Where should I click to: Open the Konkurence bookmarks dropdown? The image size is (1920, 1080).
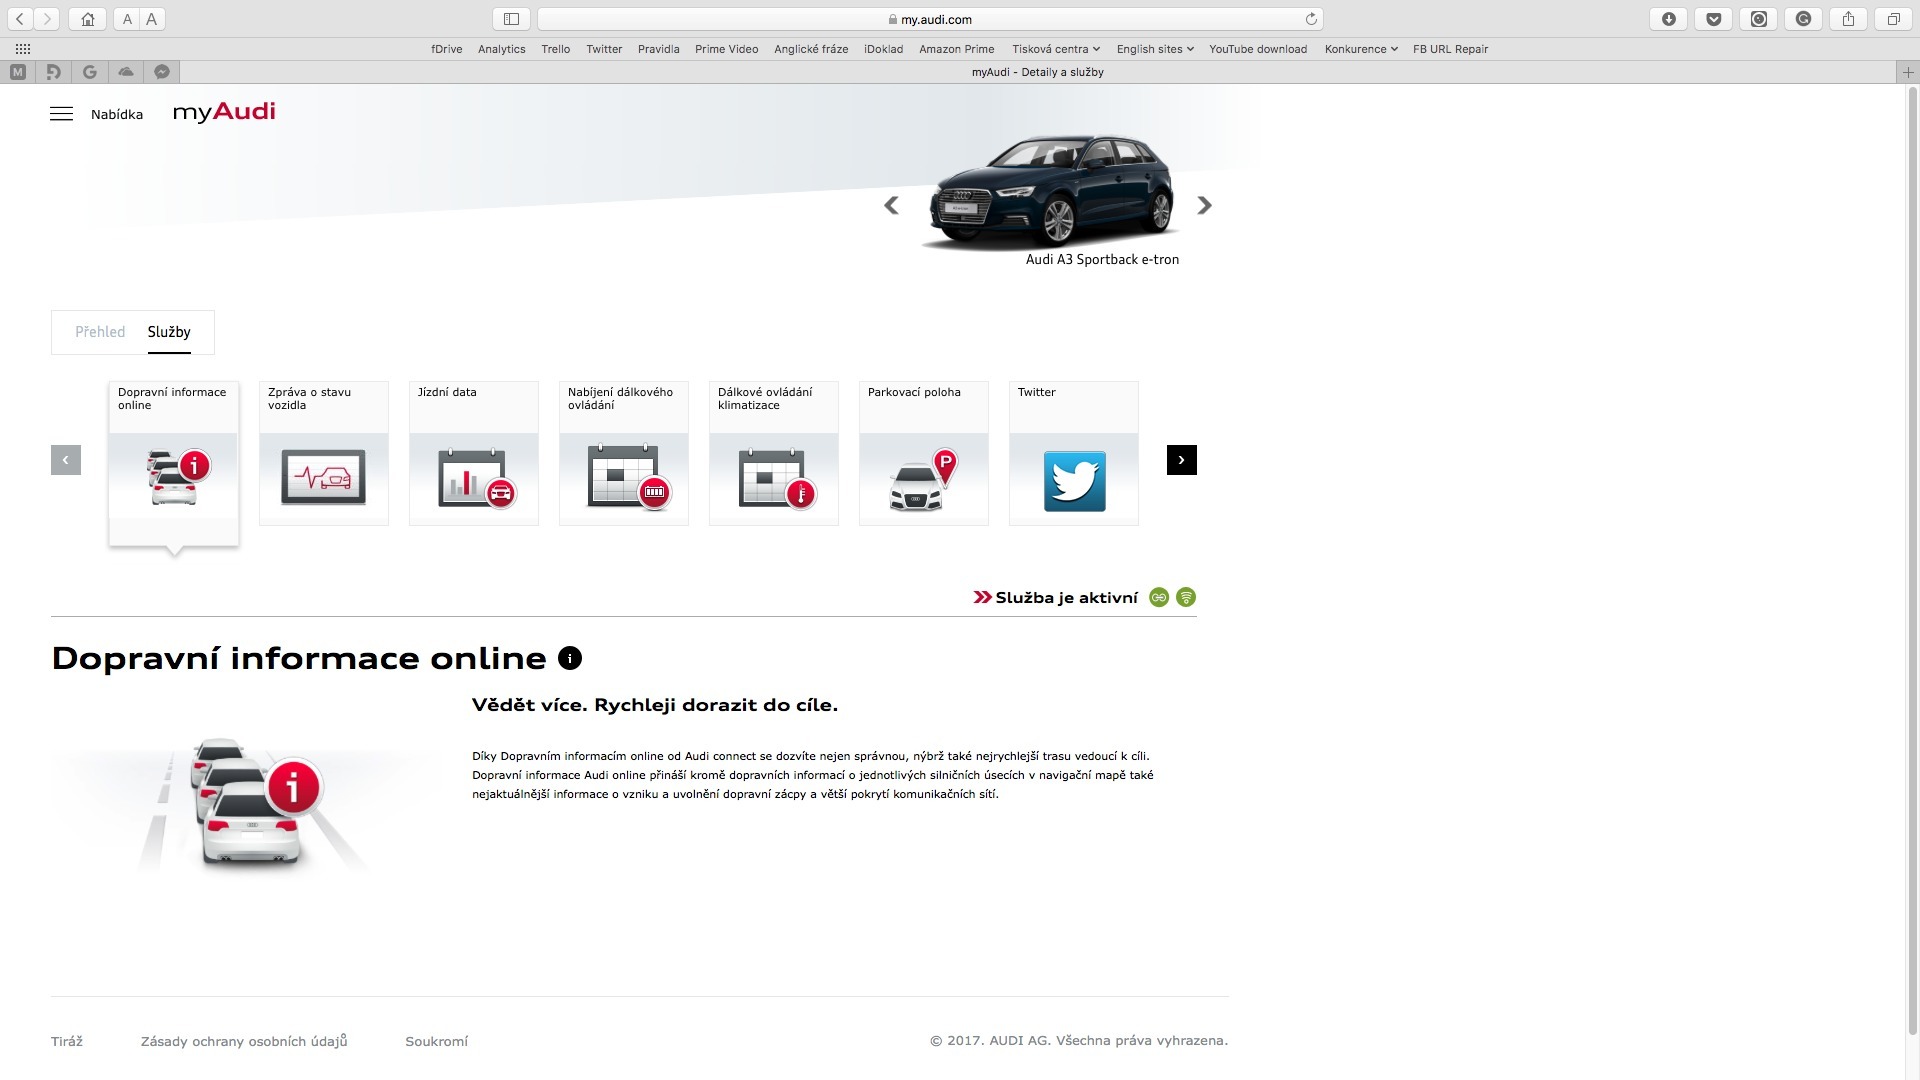[x=1360, y=49]
